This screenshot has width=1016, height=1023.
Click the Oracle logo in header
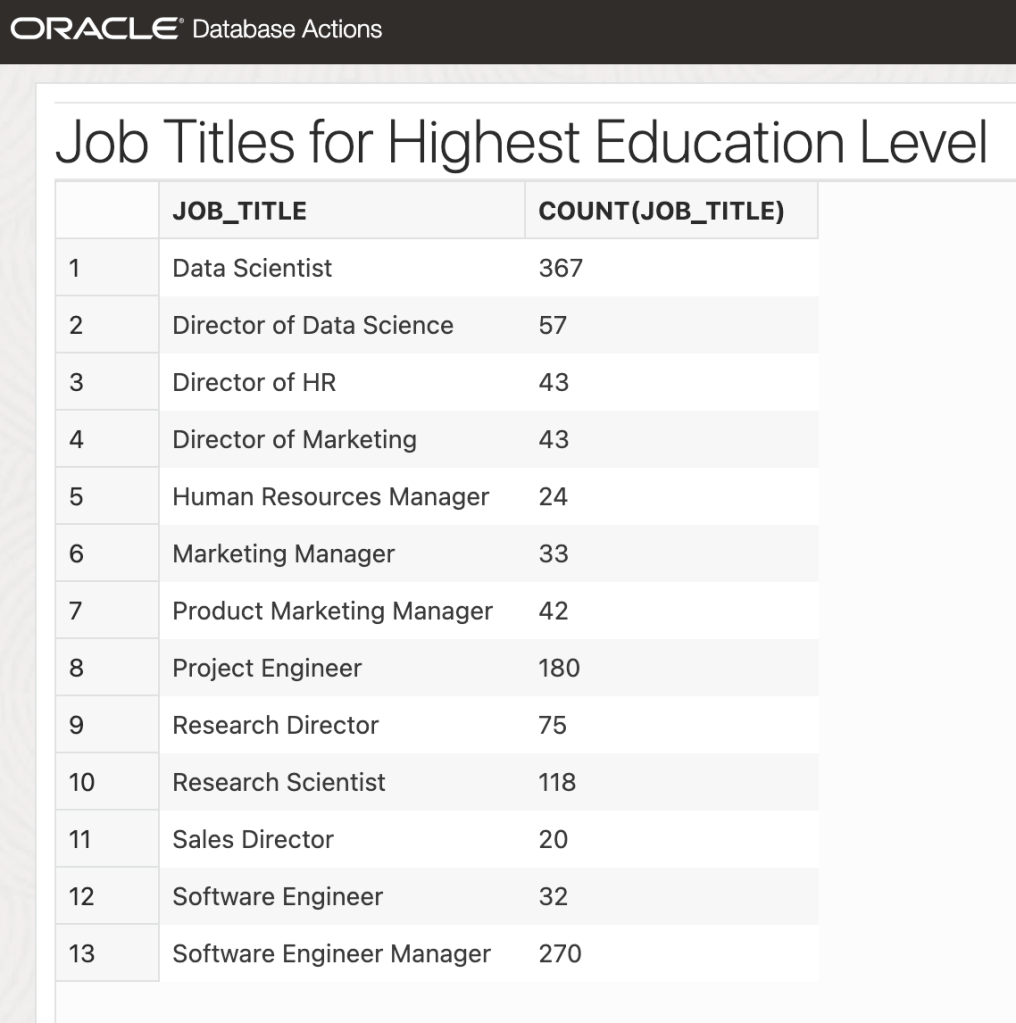[96, 29]
